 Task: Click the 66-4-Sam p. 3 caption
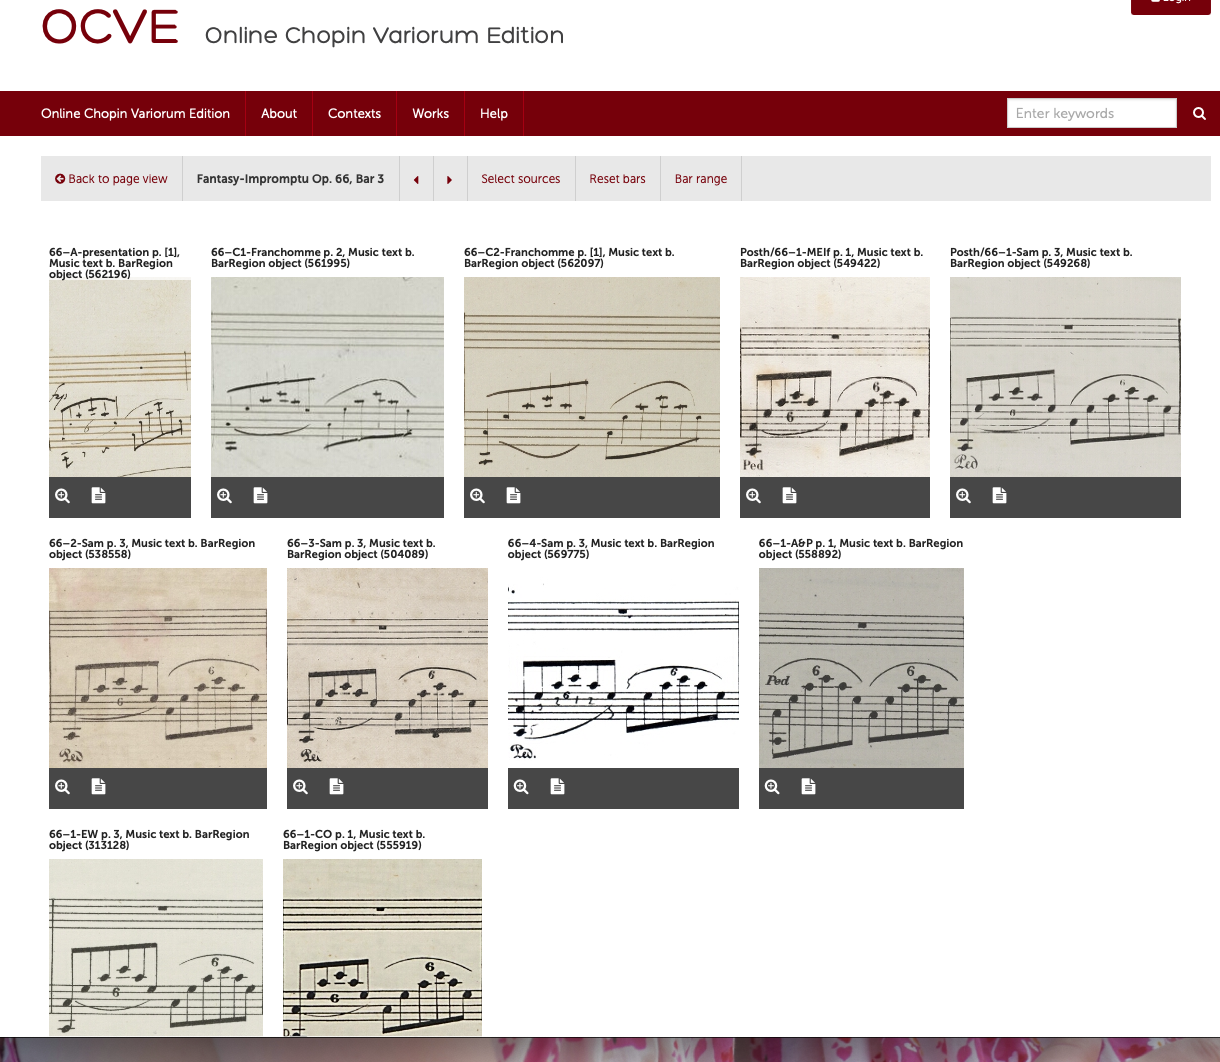(611, 549)
